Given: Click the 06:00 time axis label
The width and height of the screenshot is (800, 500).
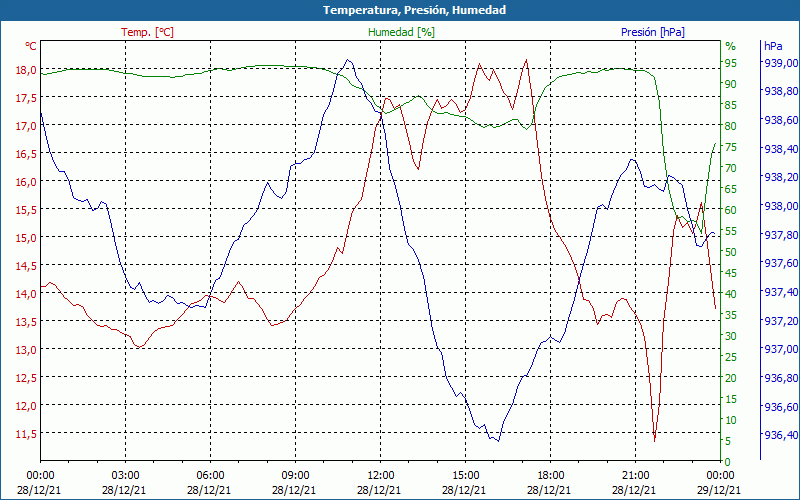Looking at the screenshot, I should pyautogui.click(x=210, y=476).
